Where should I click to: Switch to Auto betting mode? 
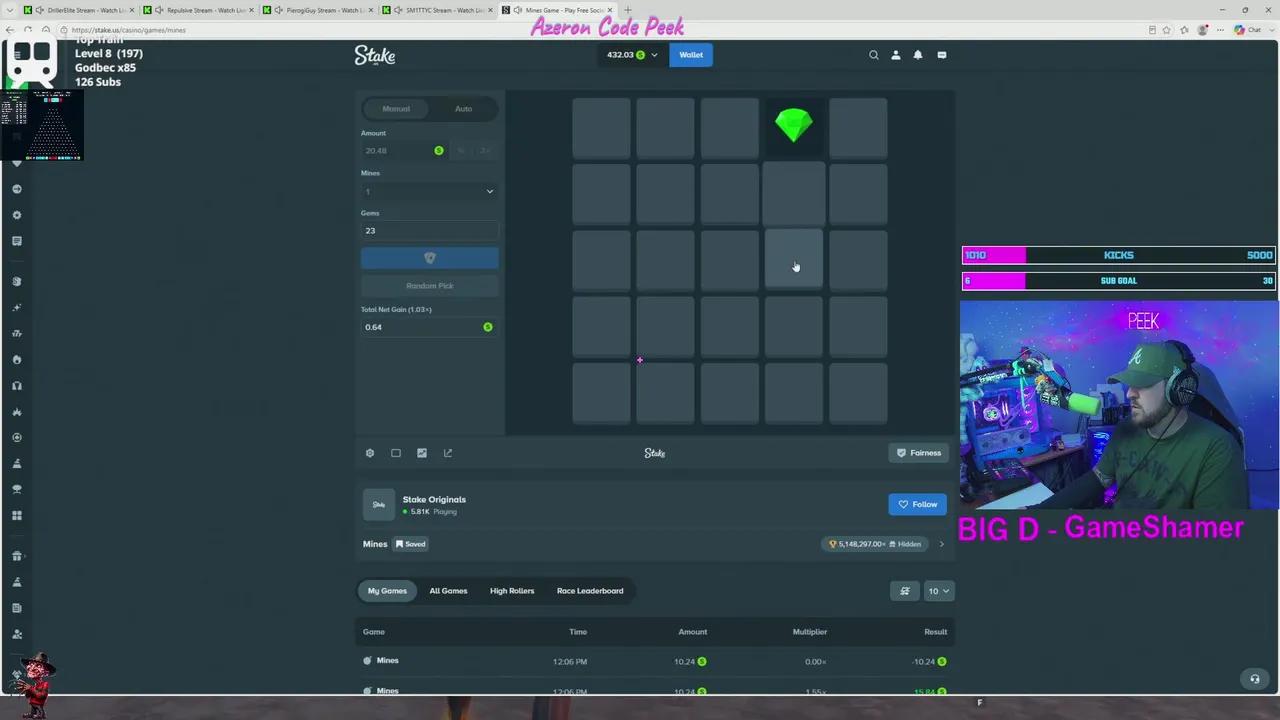(464, 109)
